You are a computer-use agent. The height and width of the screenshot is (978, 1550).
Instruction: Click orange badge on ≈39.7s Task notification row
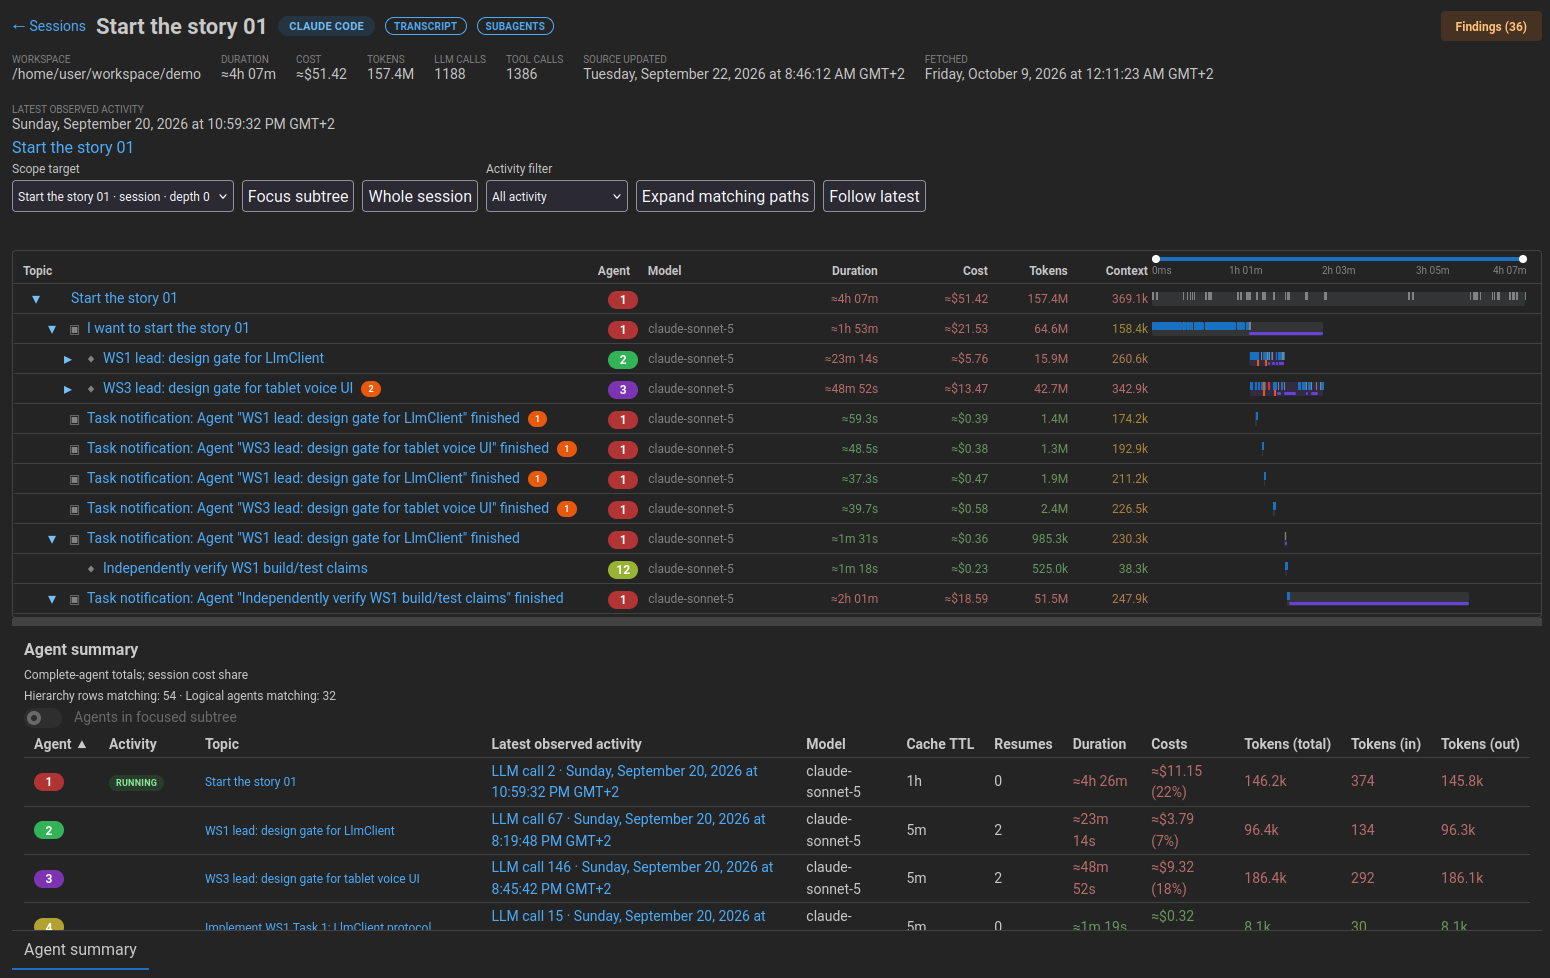click(x=567, y=509)
